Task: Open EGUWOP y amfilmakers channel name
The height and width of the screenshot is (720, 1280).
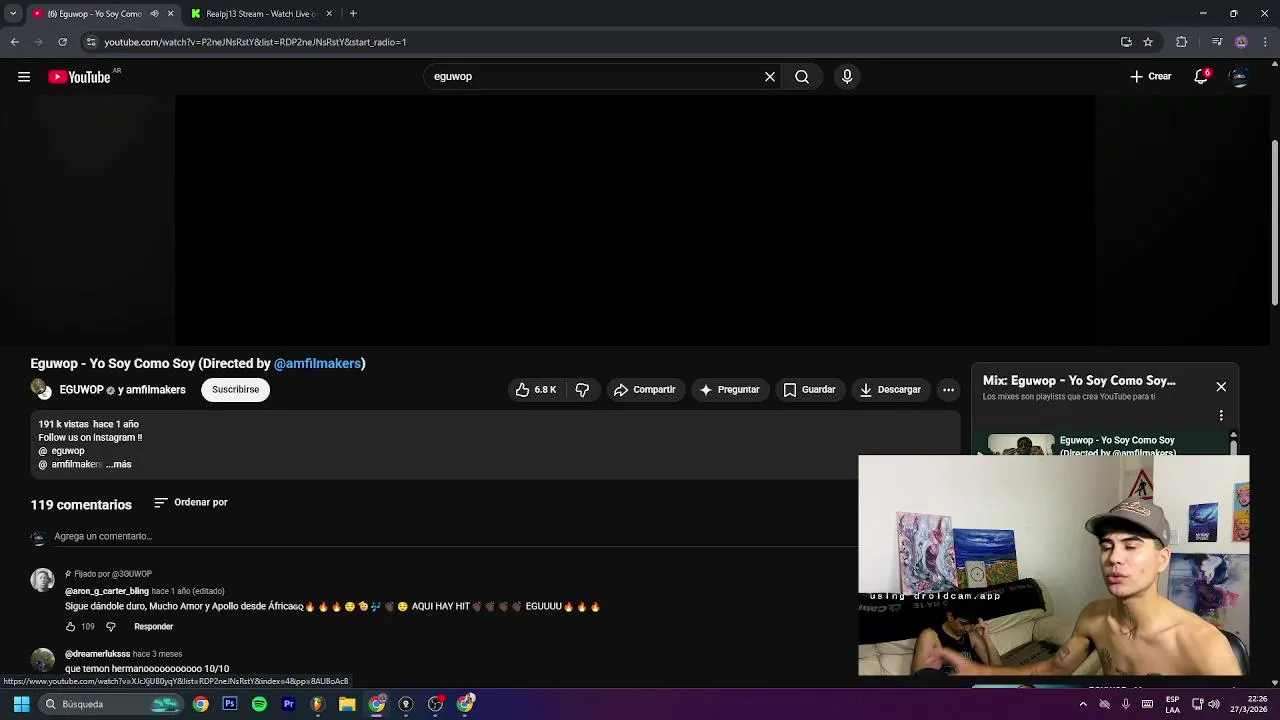Action: point(122,390)
